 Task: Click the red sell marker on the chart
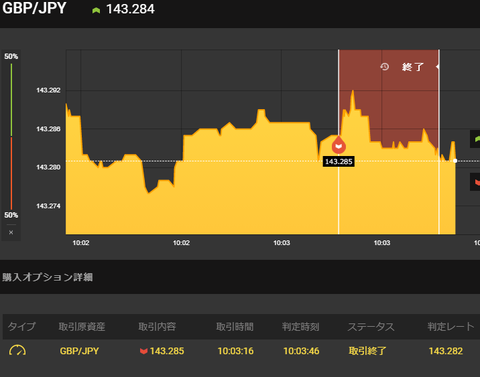(339, 145)
